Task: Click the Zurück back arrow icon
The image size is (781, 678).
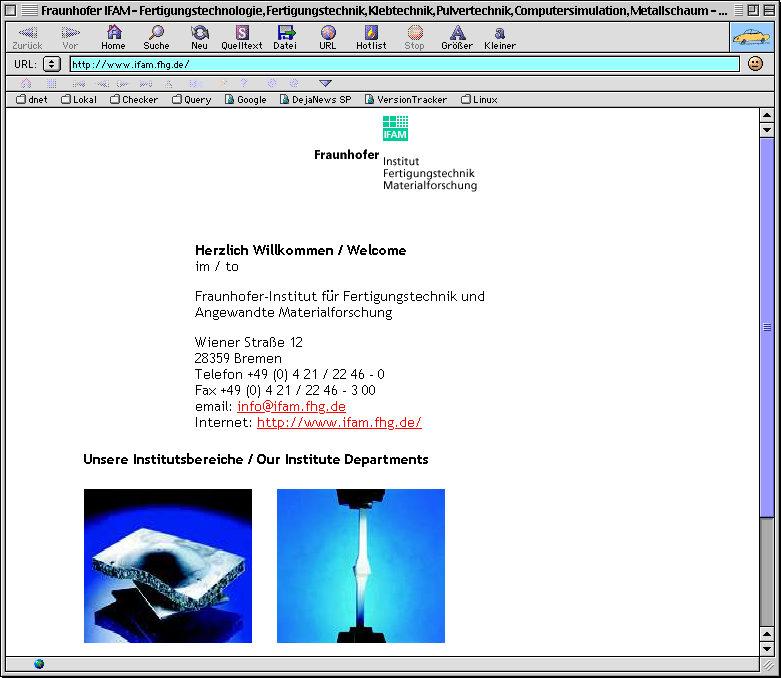Action: click(x=27, y=33)
